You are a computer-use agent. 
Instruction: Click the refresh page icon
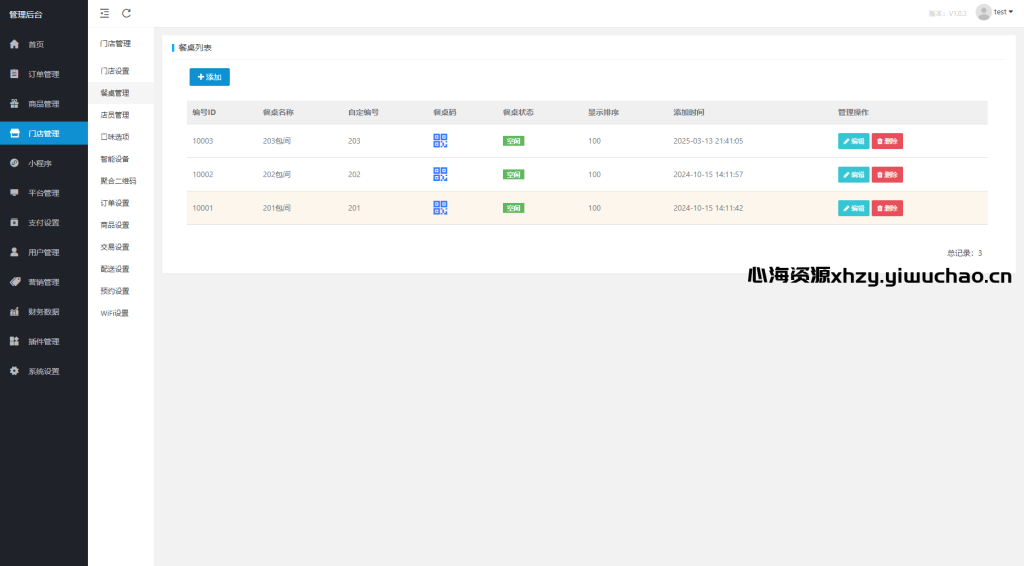click(x=126, y=13)
